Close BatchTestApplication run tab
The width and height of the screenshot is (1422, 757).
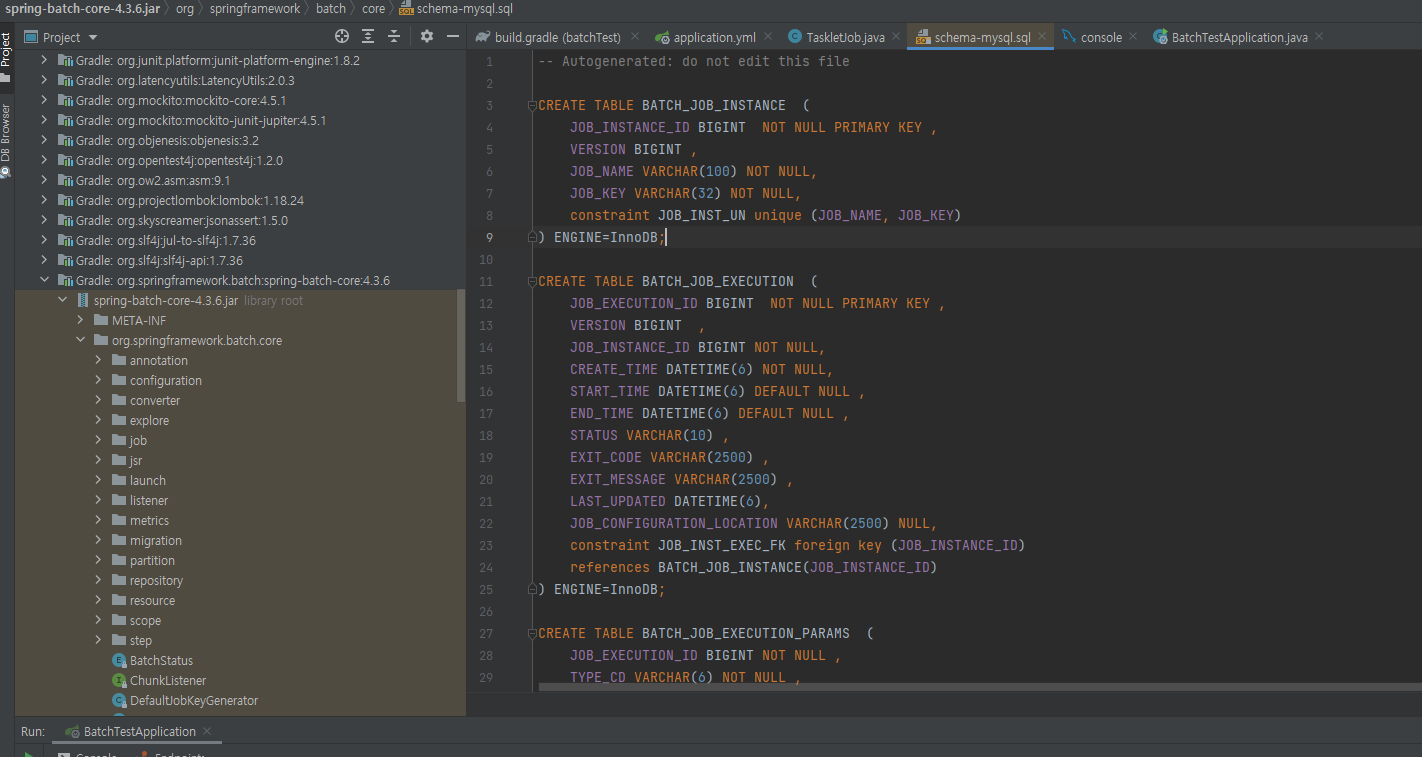208,731
